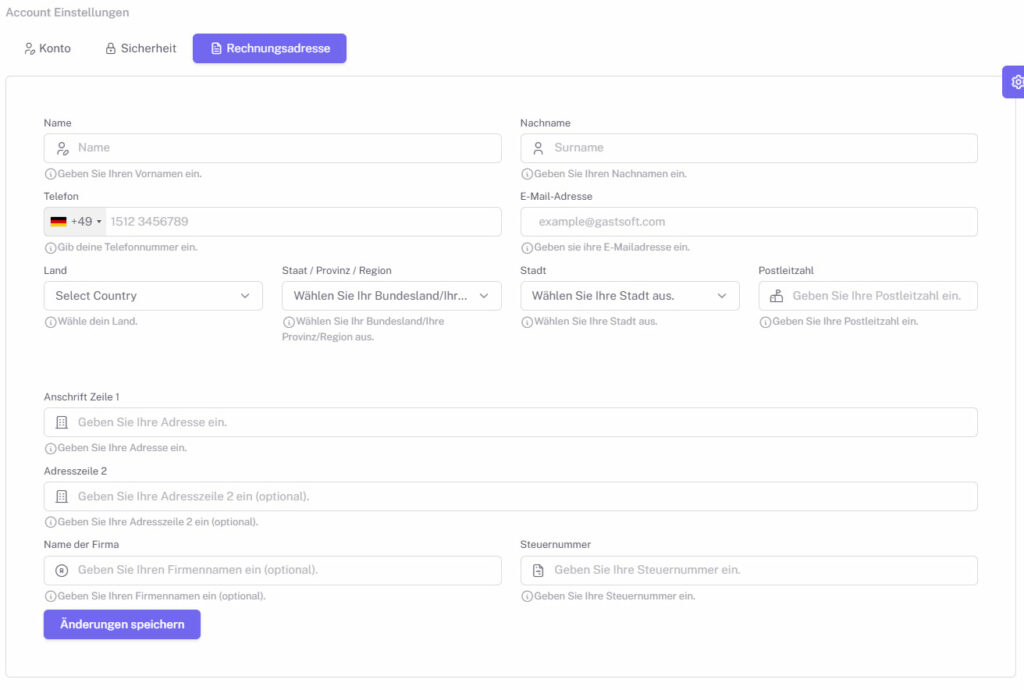Click the user icon in Nachname field

538,148
